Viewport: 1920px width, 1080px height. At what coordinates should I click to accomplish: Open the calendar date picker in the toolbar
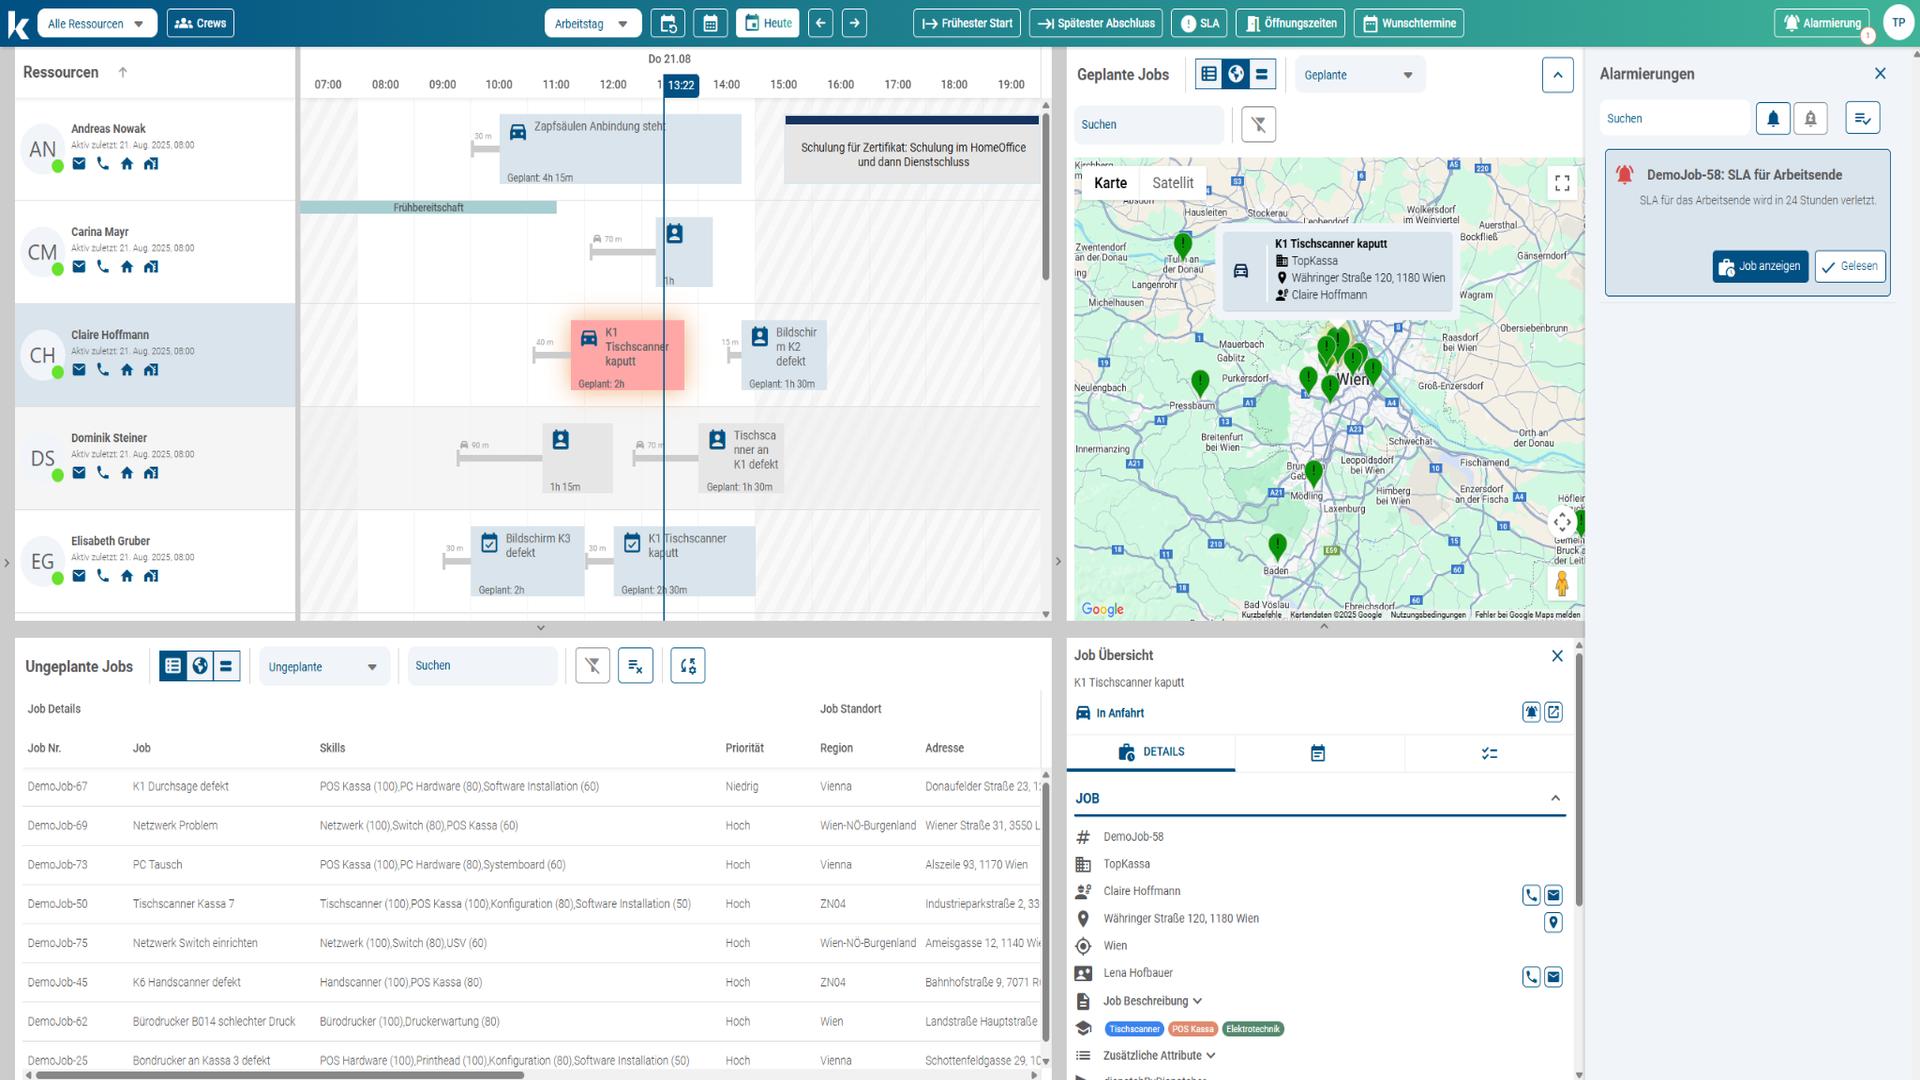tap(710, 23)
